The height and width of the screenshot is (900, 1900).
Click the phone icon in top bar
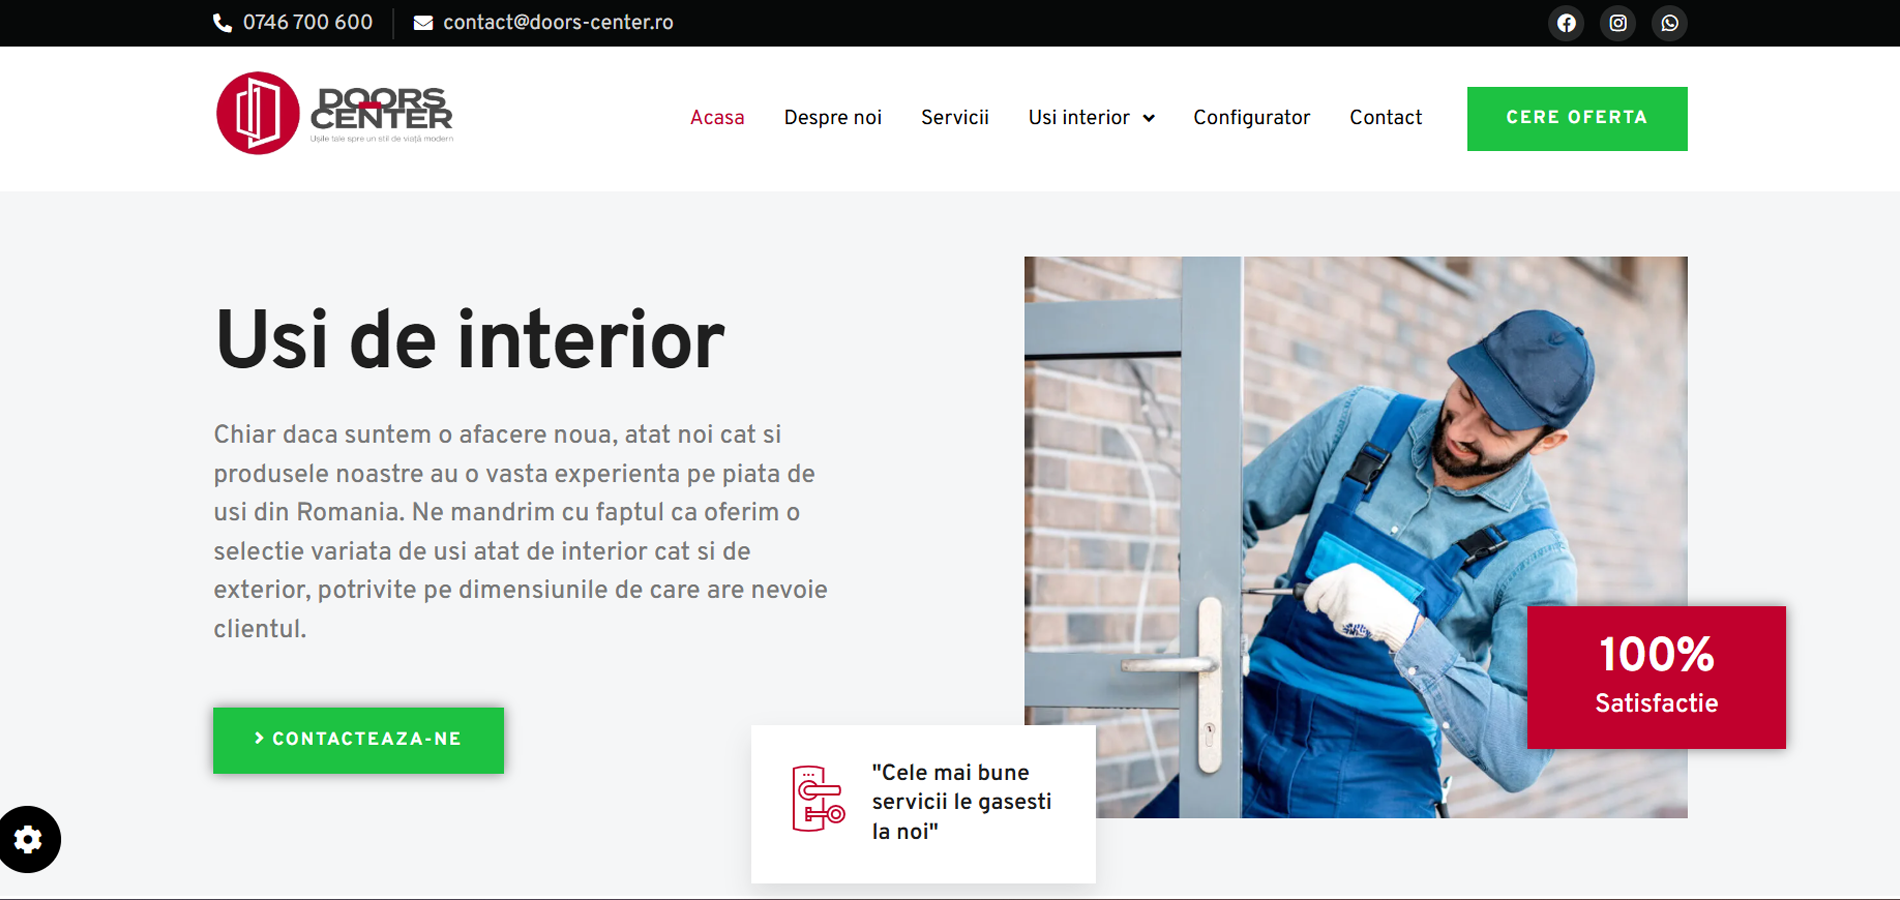tap(222, 23)
